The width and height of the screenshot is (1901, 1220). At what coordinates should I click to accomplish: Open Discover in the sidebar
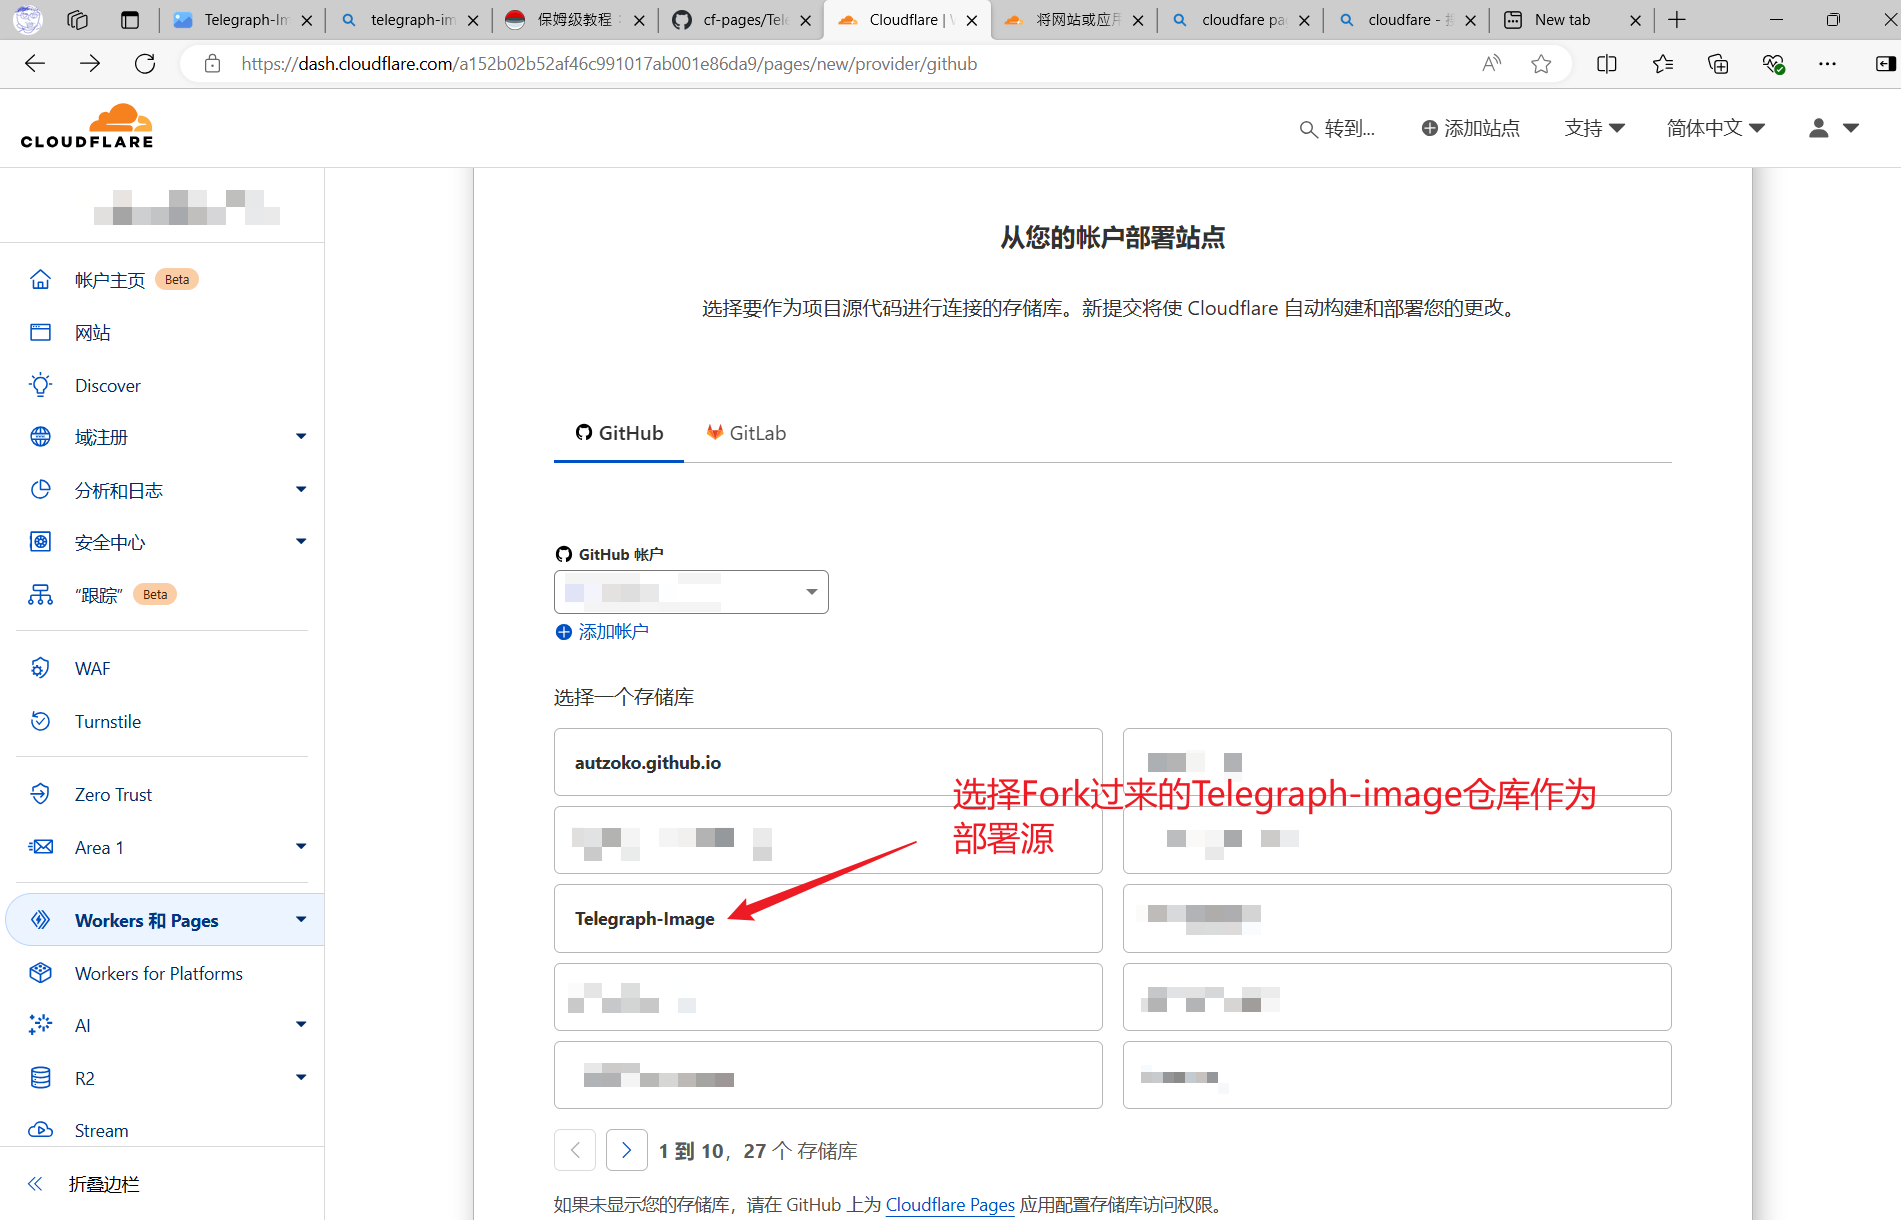(x=108, y=385)
